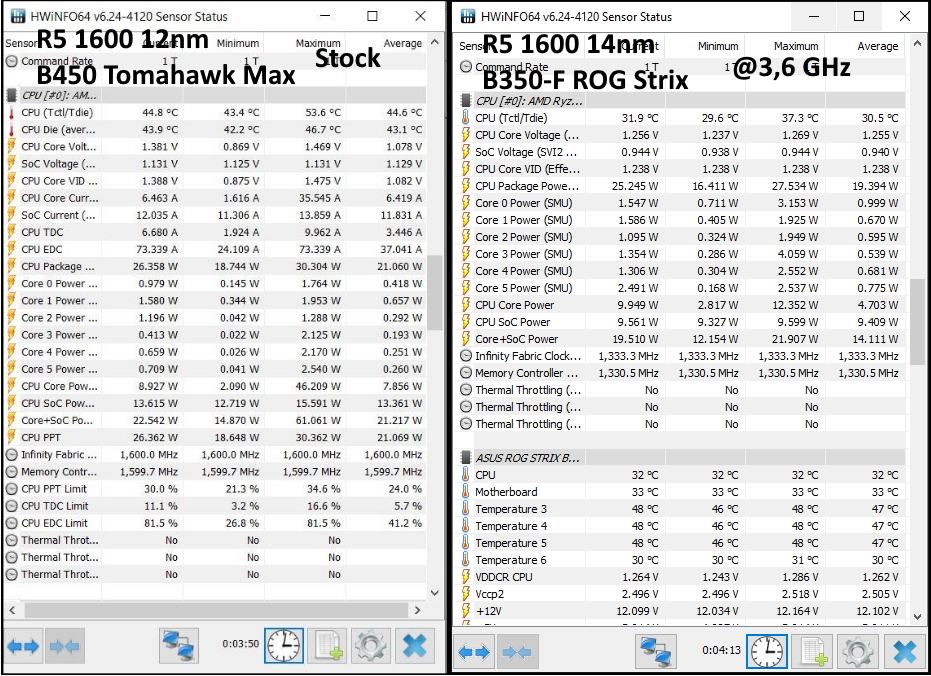Click lightning icon beside VDDCR CPU row

466,577
